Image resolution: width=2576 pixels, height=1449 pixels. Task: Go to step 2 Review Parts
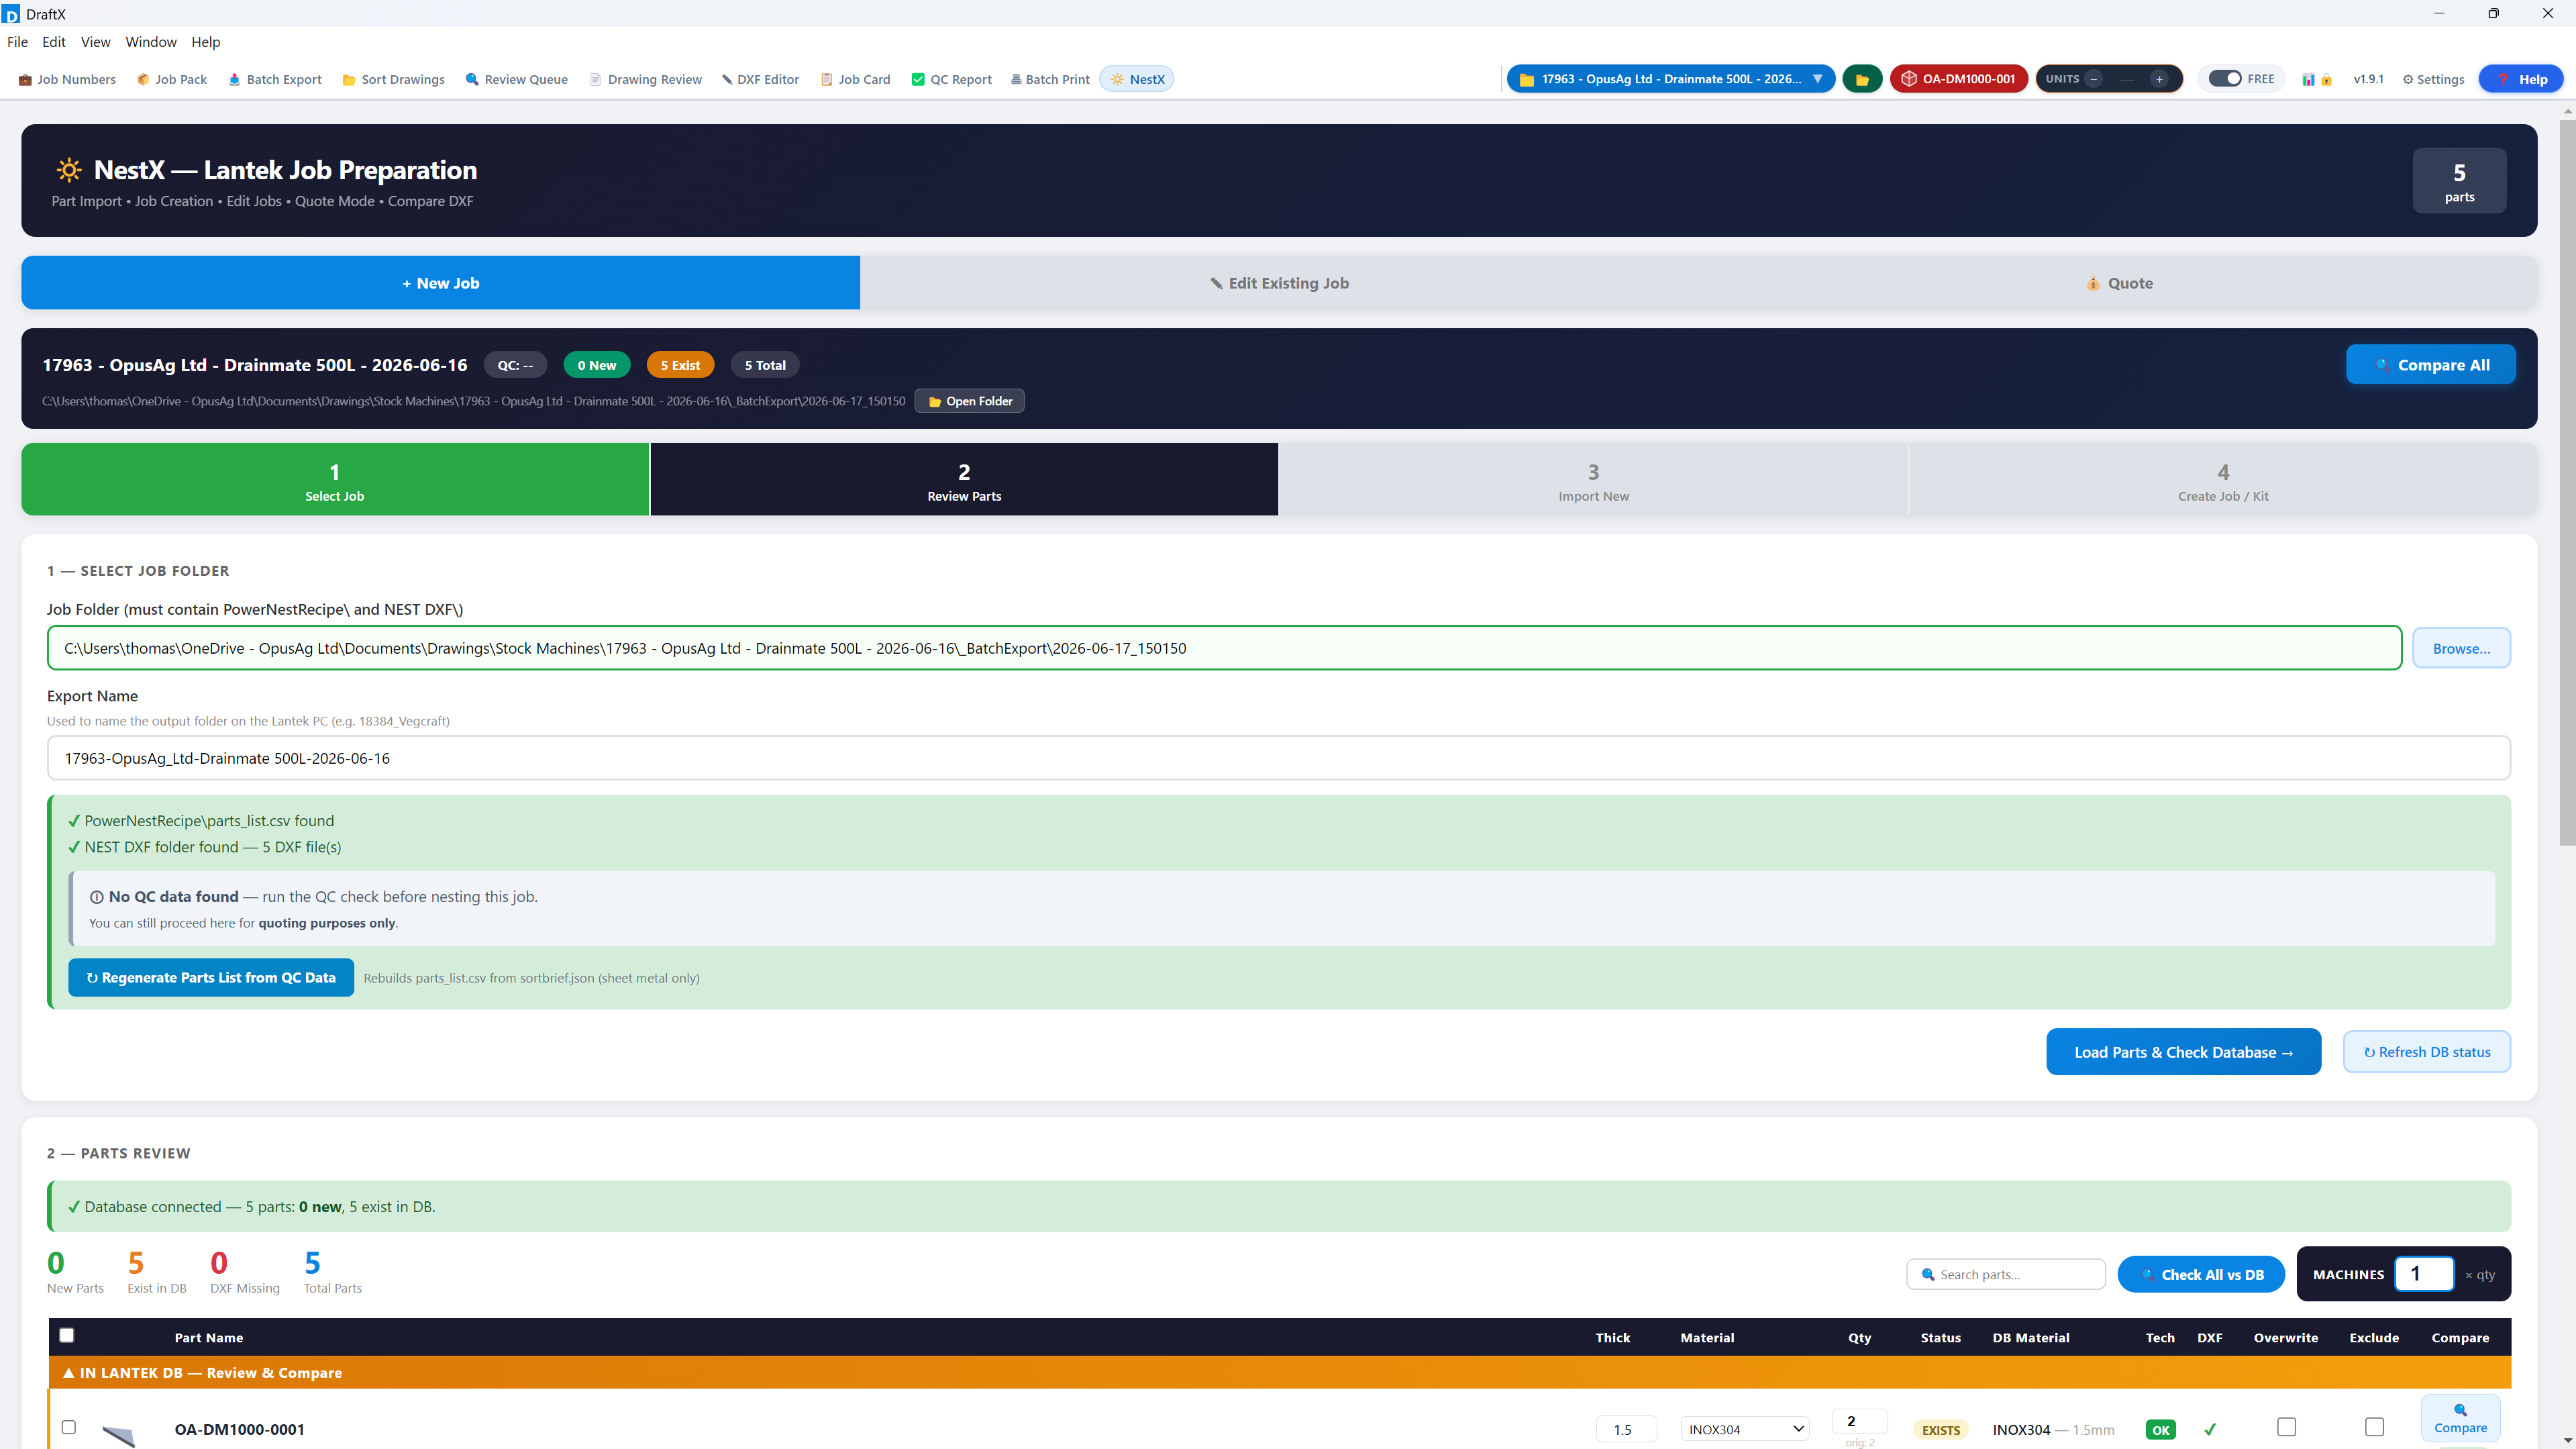point(964,480)
